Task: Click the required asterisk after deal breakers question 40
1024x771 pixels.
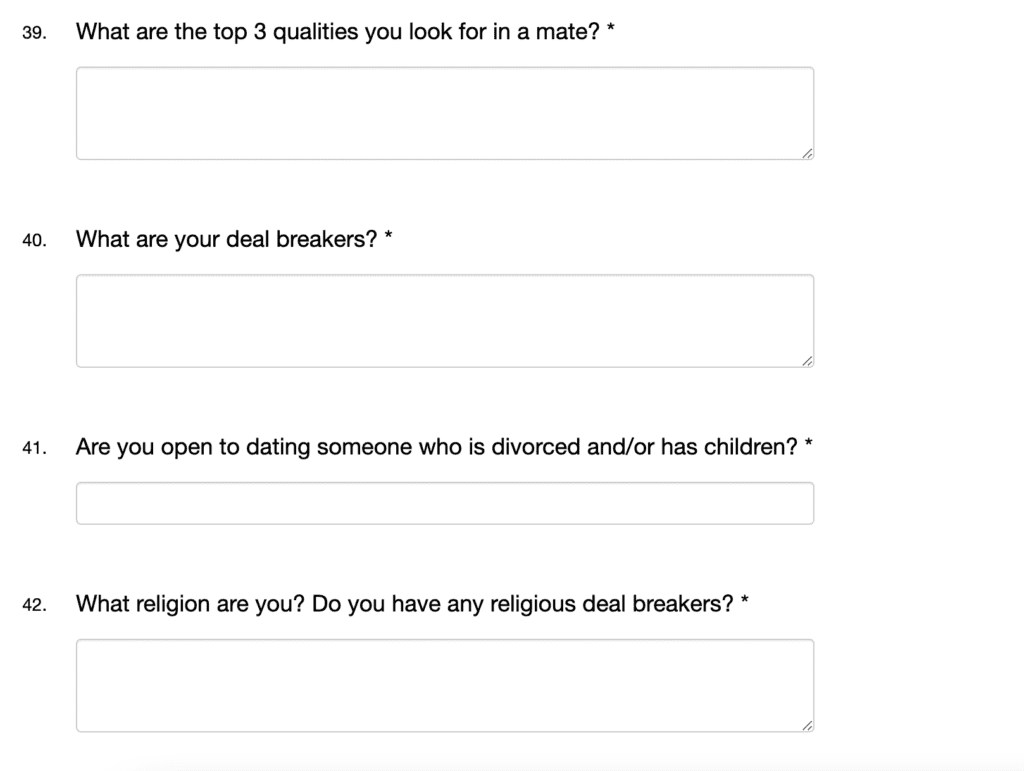Action: pos(388,237)
